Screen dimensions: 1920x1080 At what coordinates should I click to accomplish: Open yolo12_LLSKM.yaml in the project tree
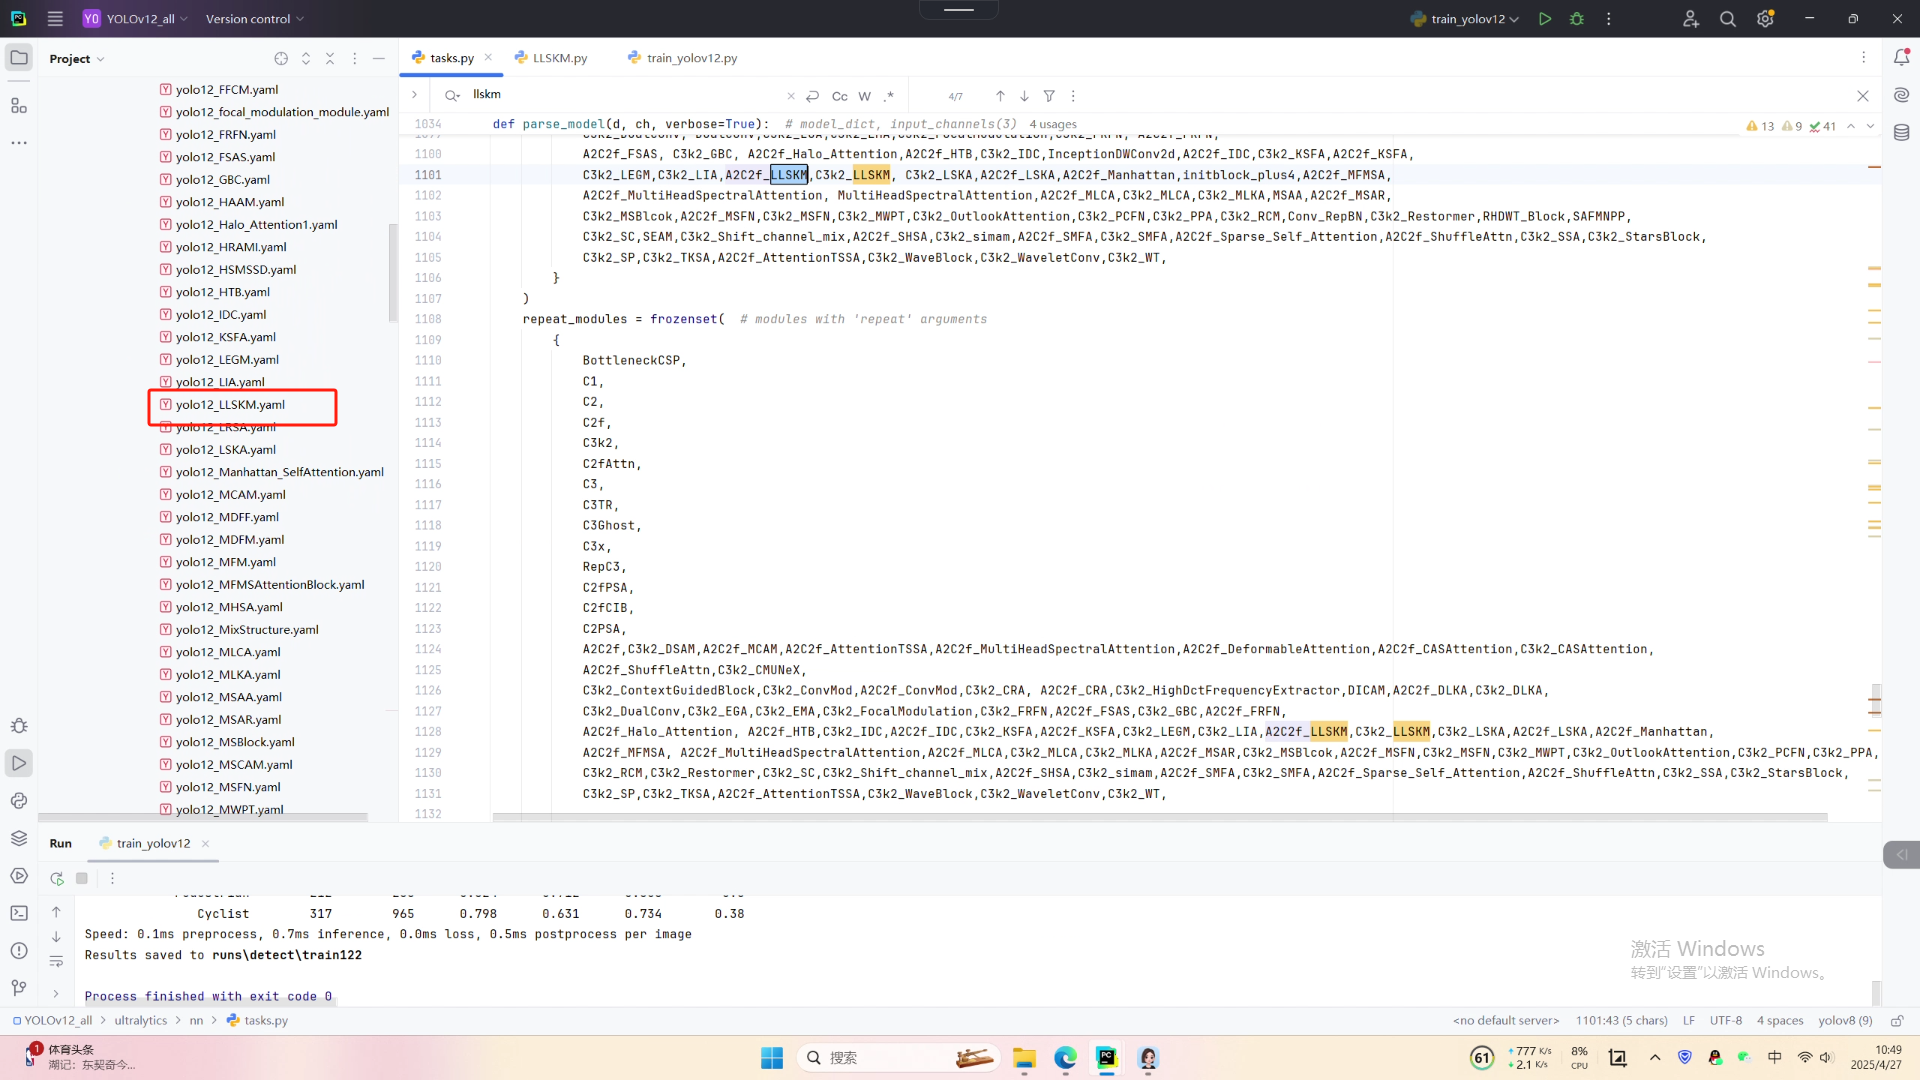[230, 405]
